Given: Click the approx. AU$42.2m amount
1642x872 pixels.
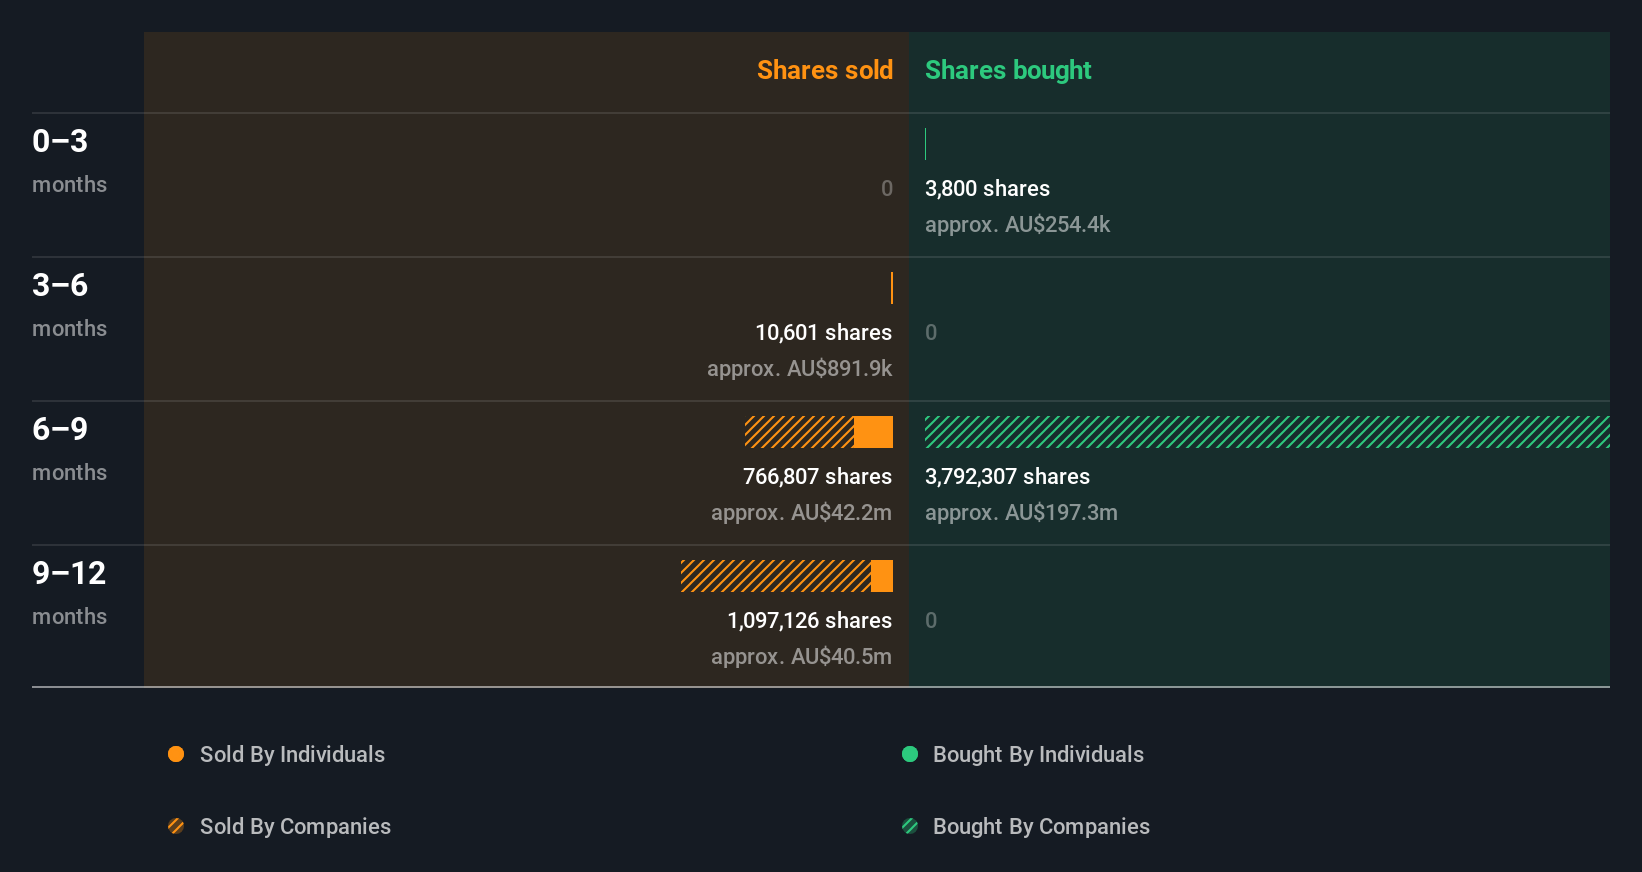Looking at the screenshot, I should point(801,512).
